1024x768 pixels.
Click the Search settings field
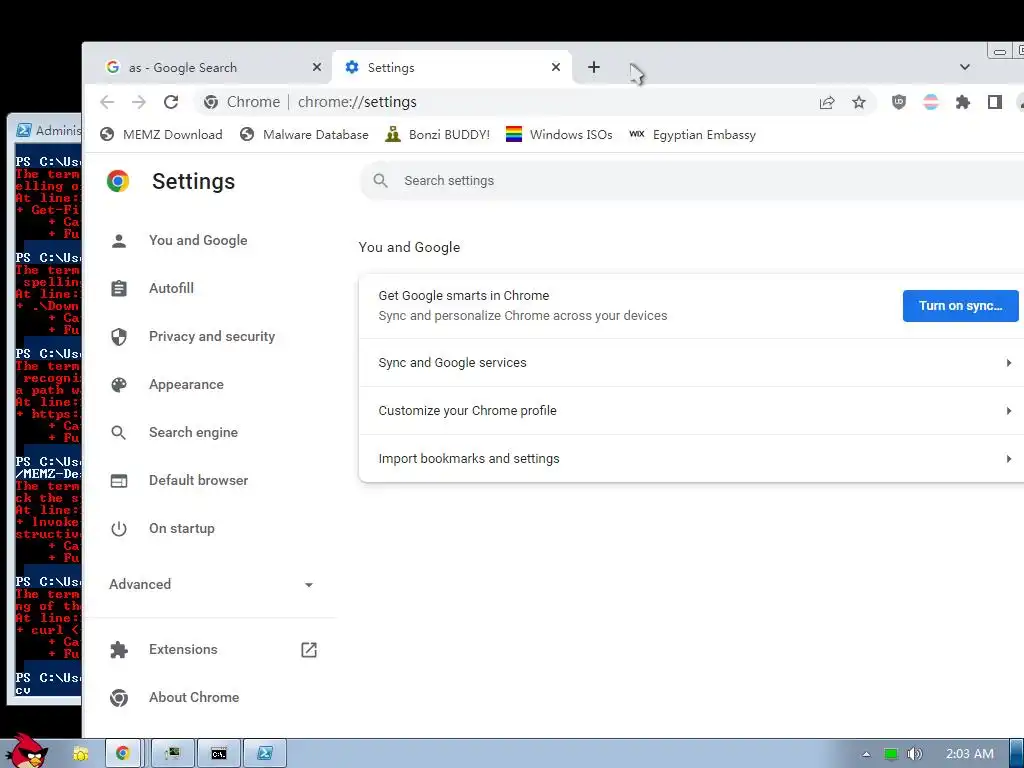point(692,181)
